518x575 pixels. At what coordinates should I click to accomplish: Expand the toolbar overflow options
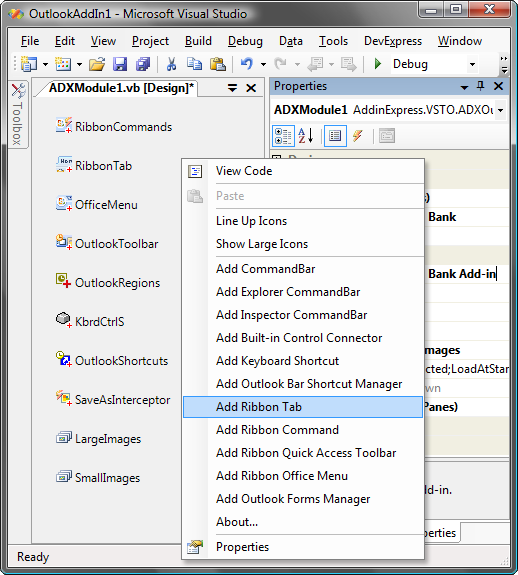coord(504,65)
